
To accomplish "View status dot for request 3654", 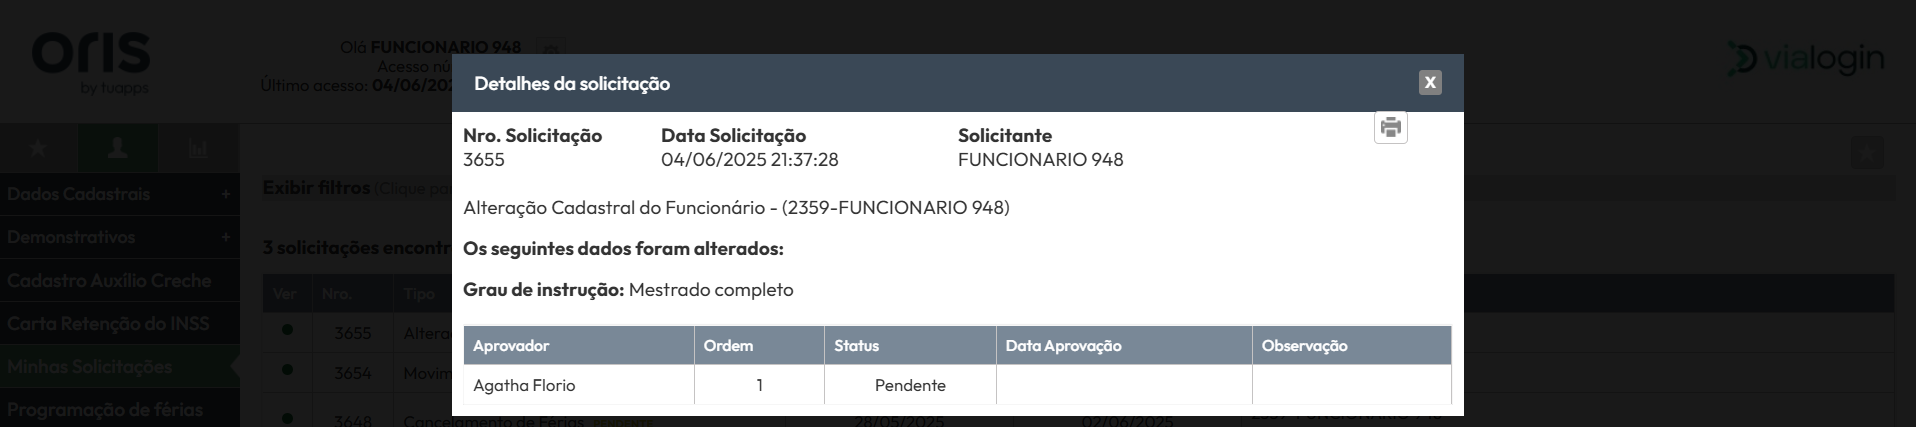I will [x=287, y=369].
